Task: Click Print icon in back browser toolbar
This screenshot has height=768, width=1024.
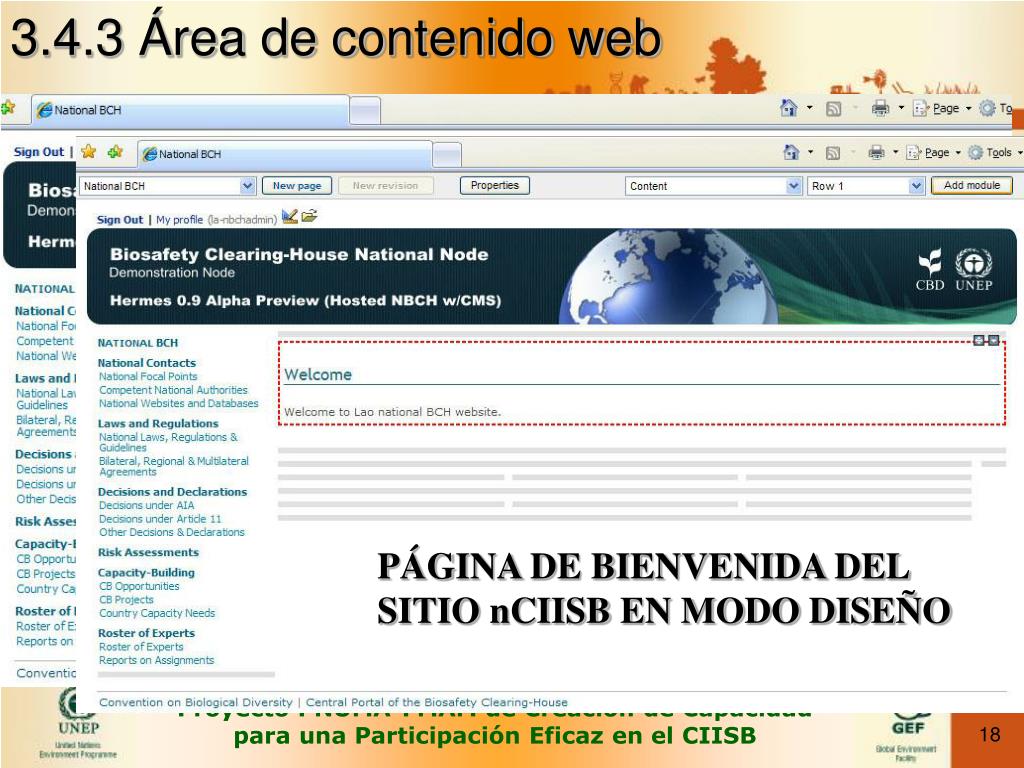Action: point(880,108)
